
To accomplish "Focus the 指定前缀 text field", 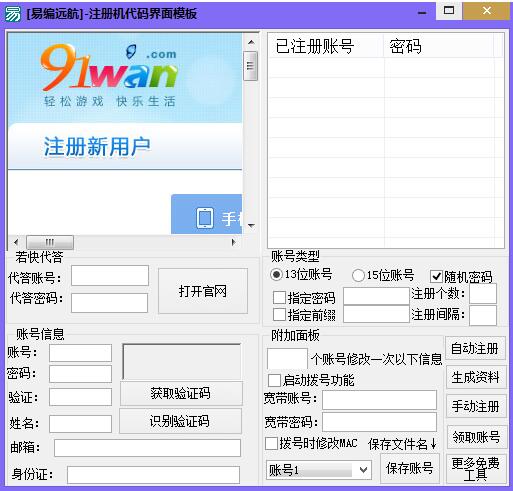I will pos(376,314).
